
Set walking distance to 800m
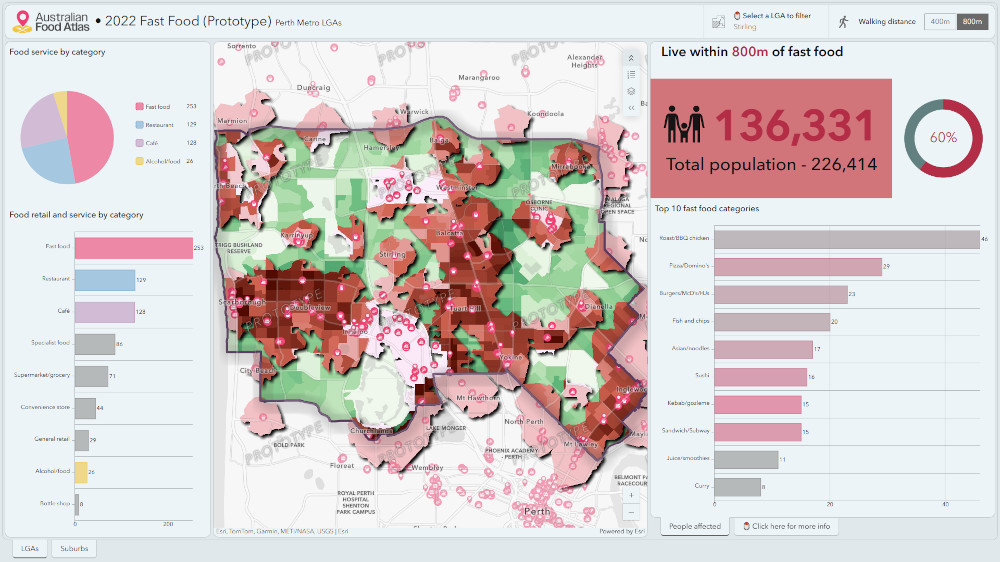[971, 21]
